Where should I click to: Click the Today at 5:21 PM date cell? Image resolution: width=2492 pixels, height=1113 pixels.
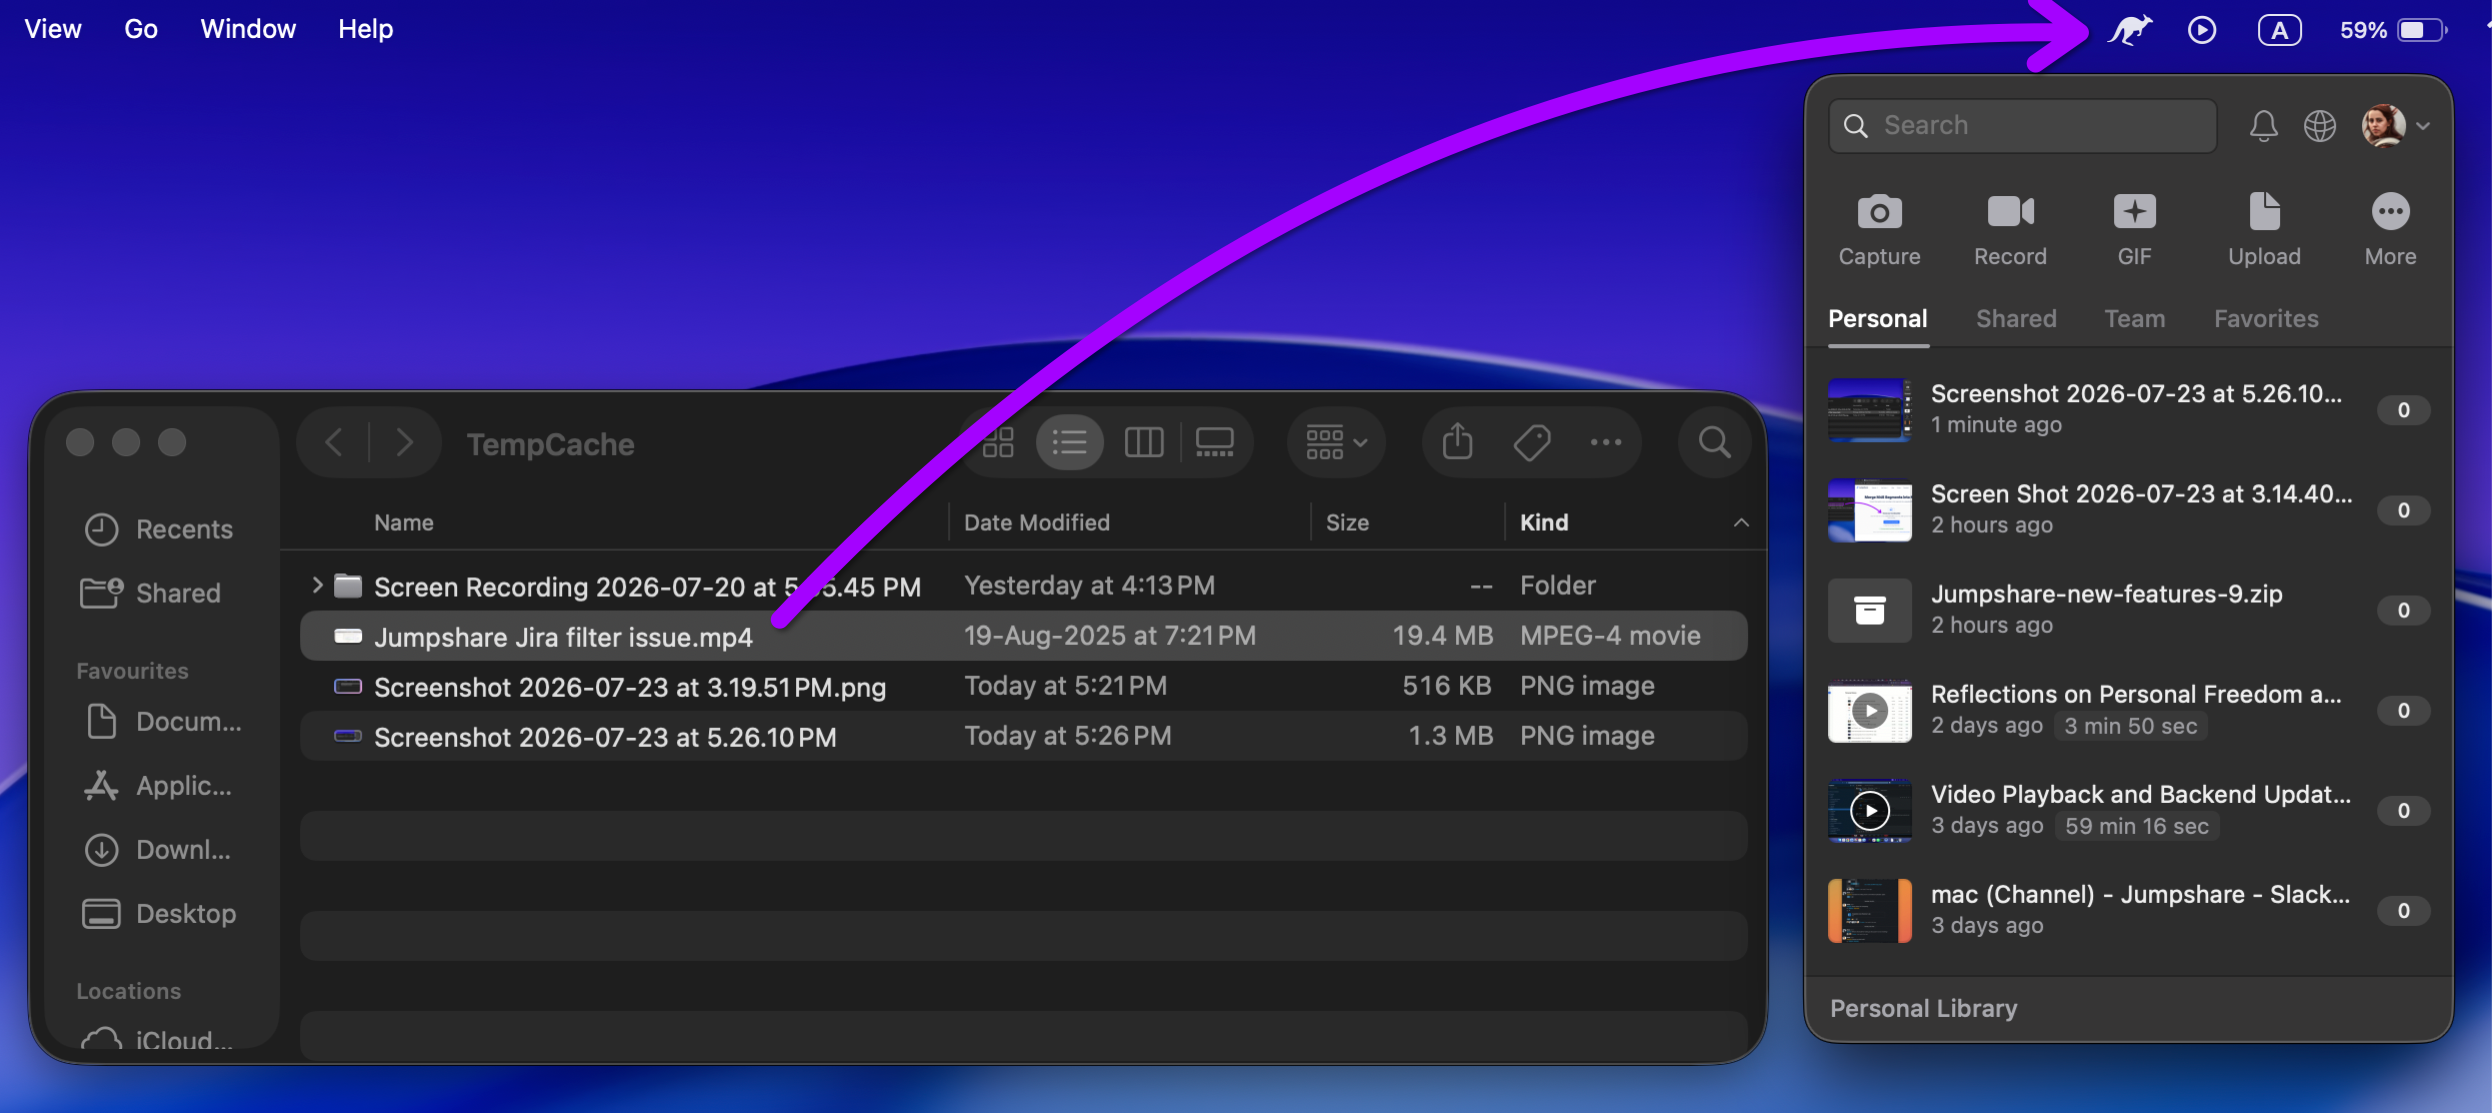1065,686
